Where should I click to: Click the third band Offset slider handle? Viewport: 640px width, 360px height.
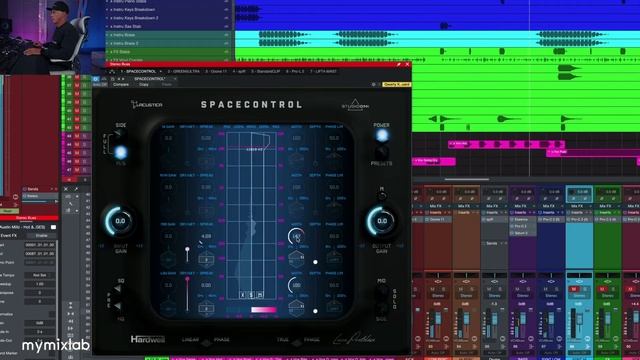point(187,249)
